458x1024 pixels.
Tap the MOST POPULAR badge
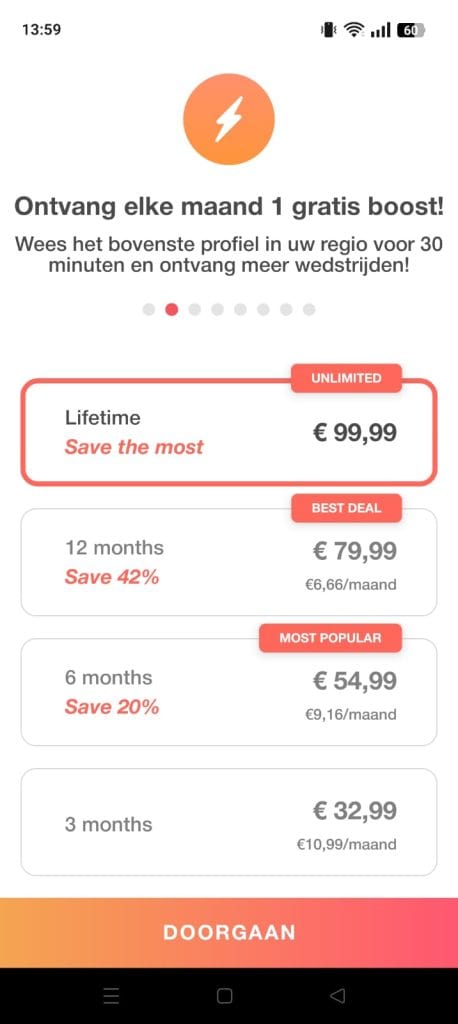pos(331,638)
